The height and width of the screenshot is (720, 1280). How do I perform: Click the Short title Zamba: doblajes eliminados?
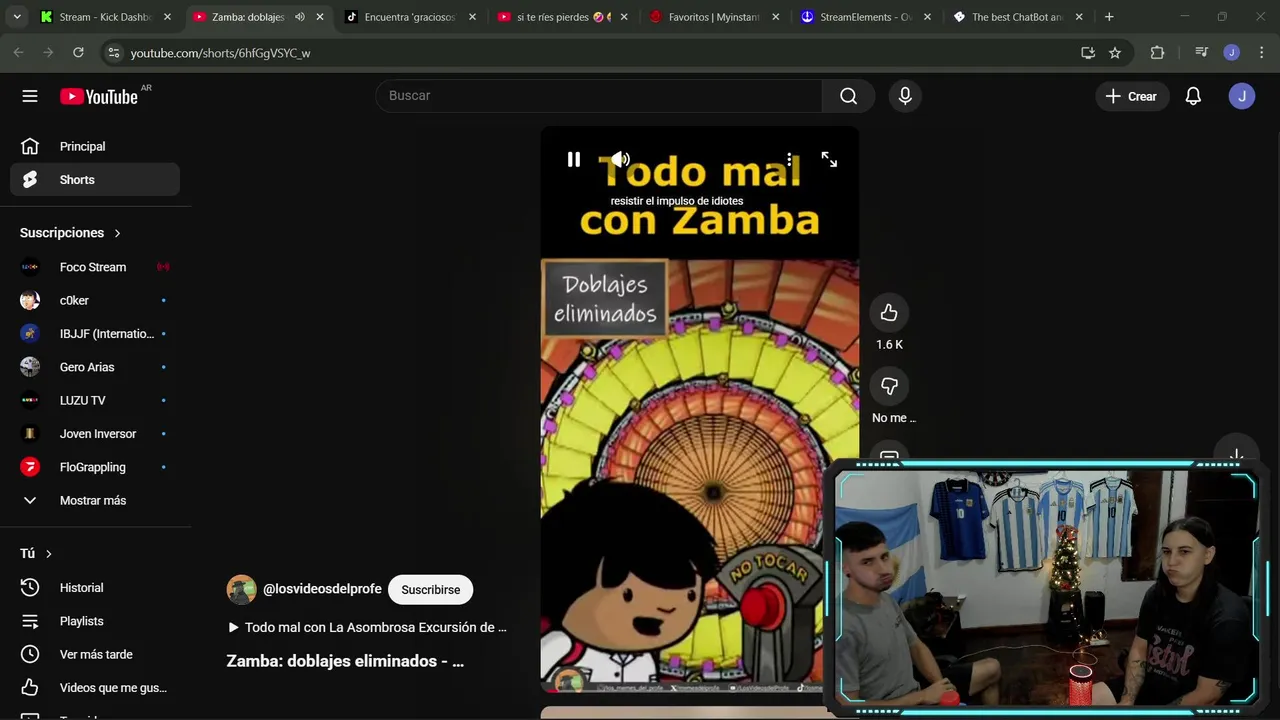click(x=345, y=661)
